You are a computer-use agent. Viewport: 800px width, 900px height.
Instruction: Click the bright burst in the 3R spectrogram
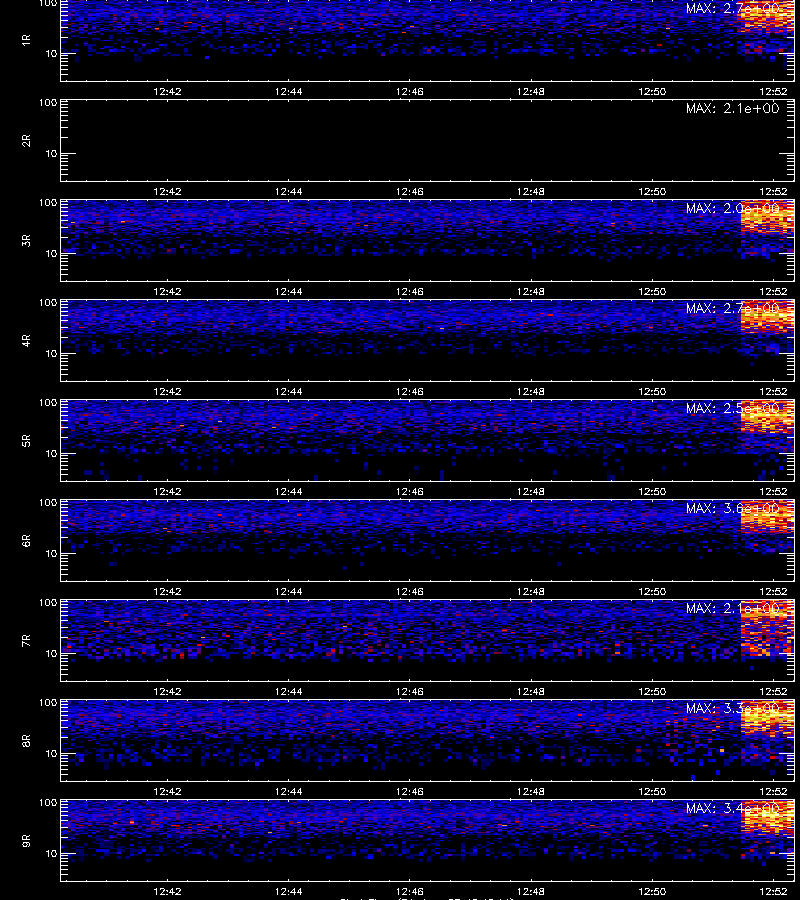click(767, 217)
